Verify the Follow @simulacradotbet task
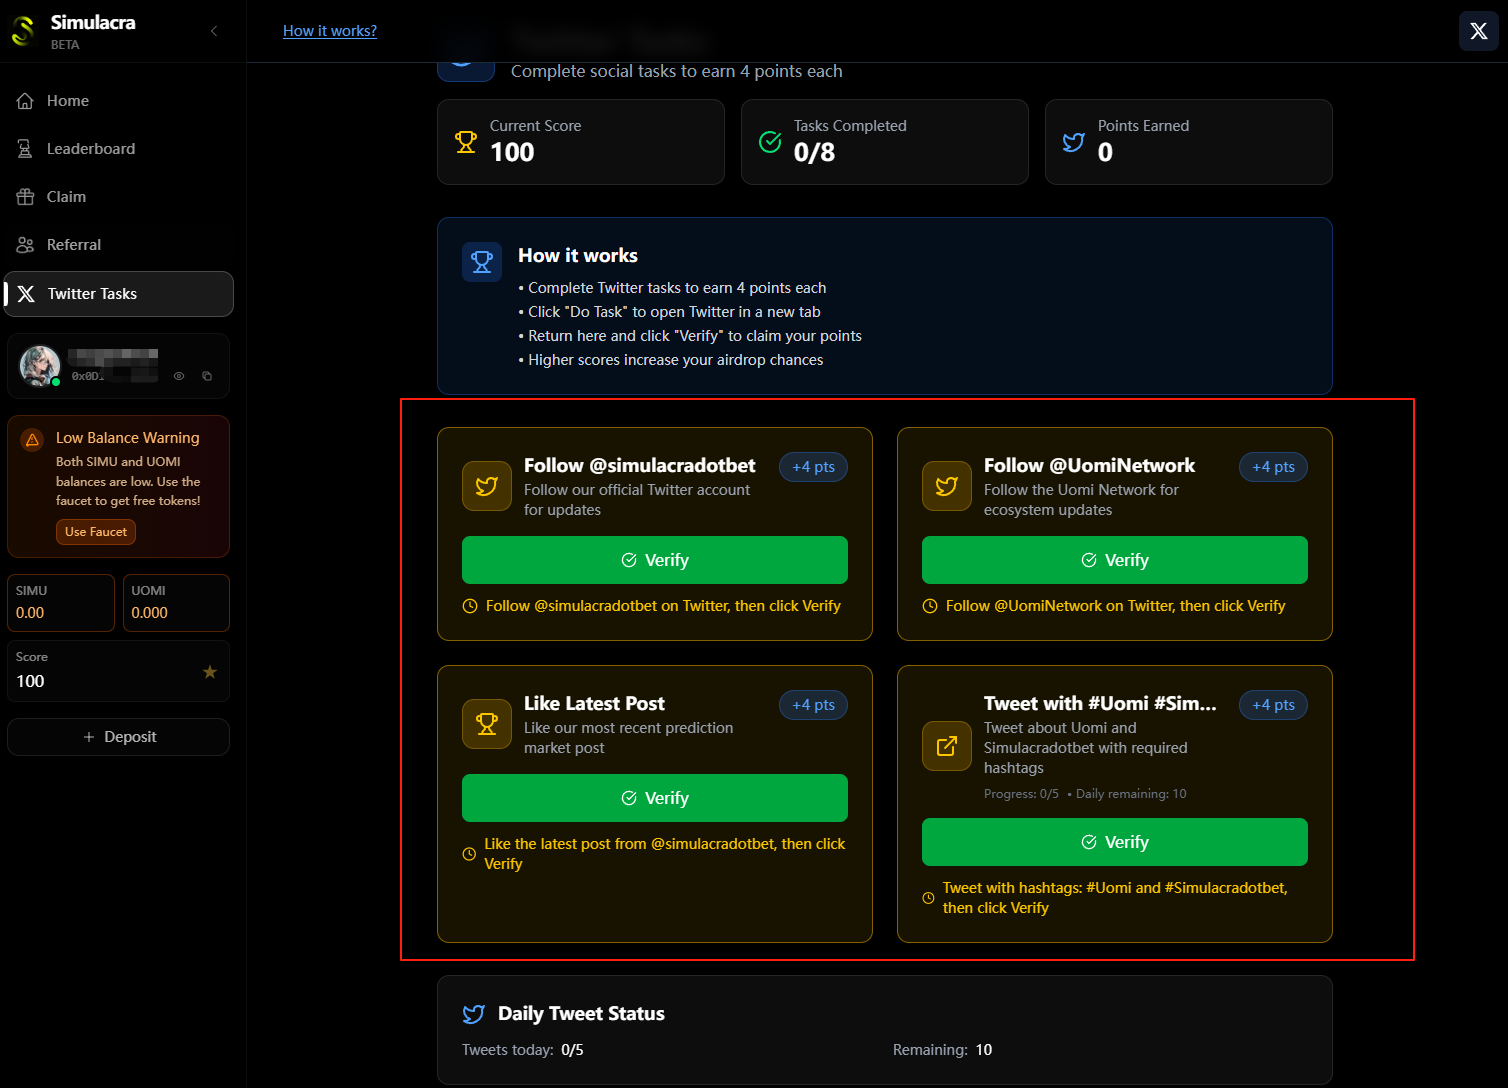 point(654,560)
